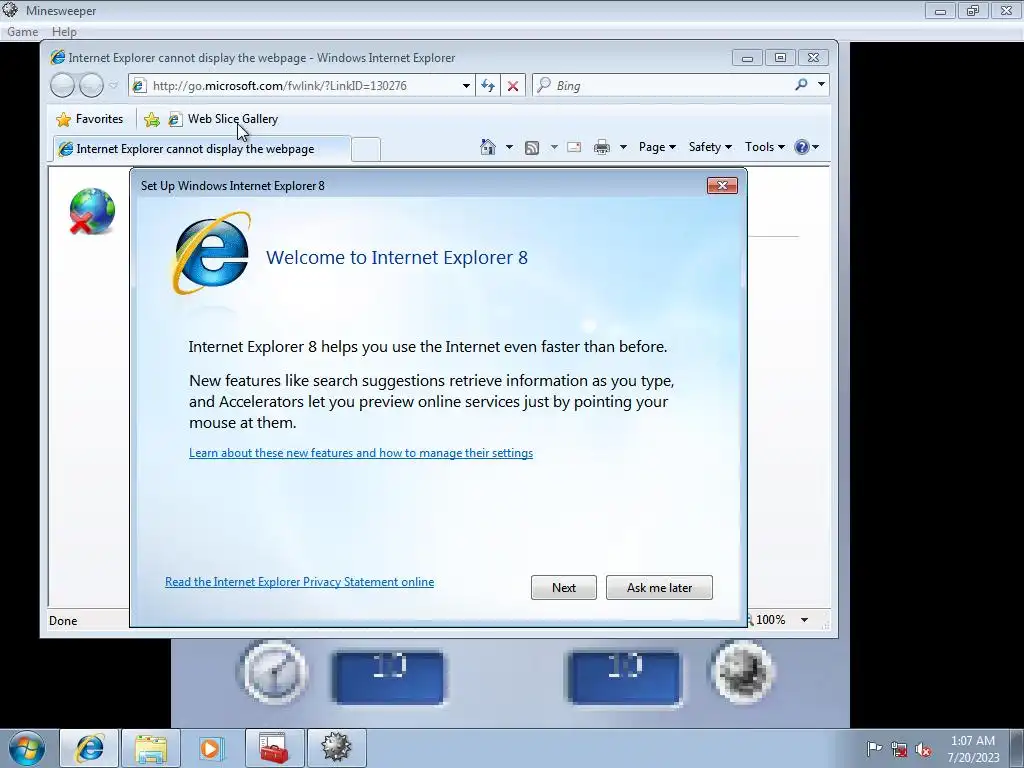Click the Home icon in command bar
Screen dimensions: 1024x768
488,147
